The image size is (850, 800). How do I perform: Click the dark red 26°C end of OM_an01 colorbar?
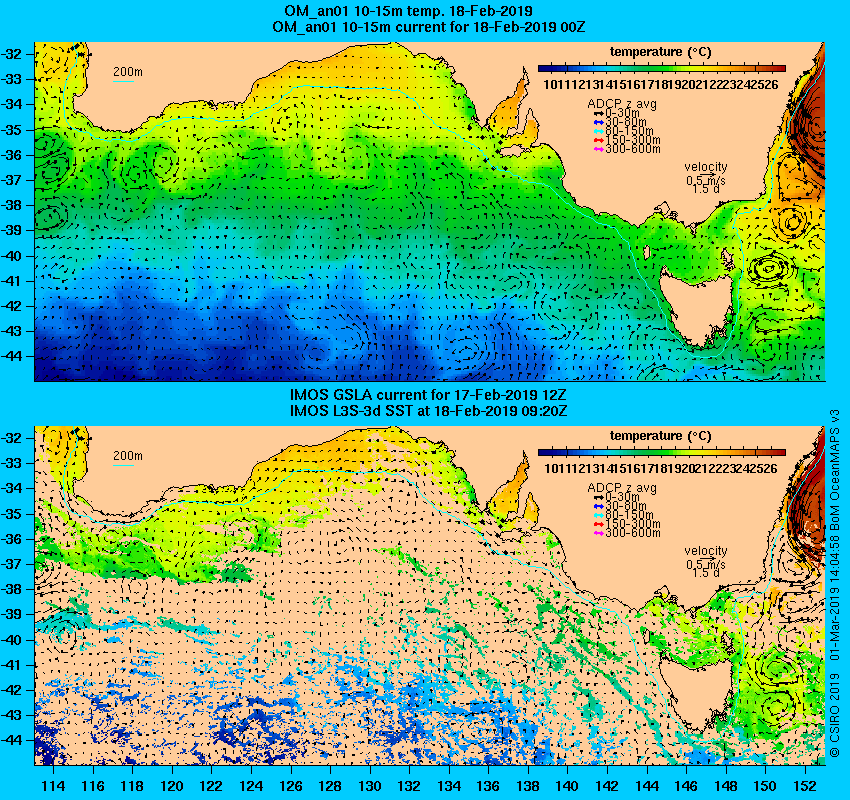pyautogui.click(x=780, y=69)
